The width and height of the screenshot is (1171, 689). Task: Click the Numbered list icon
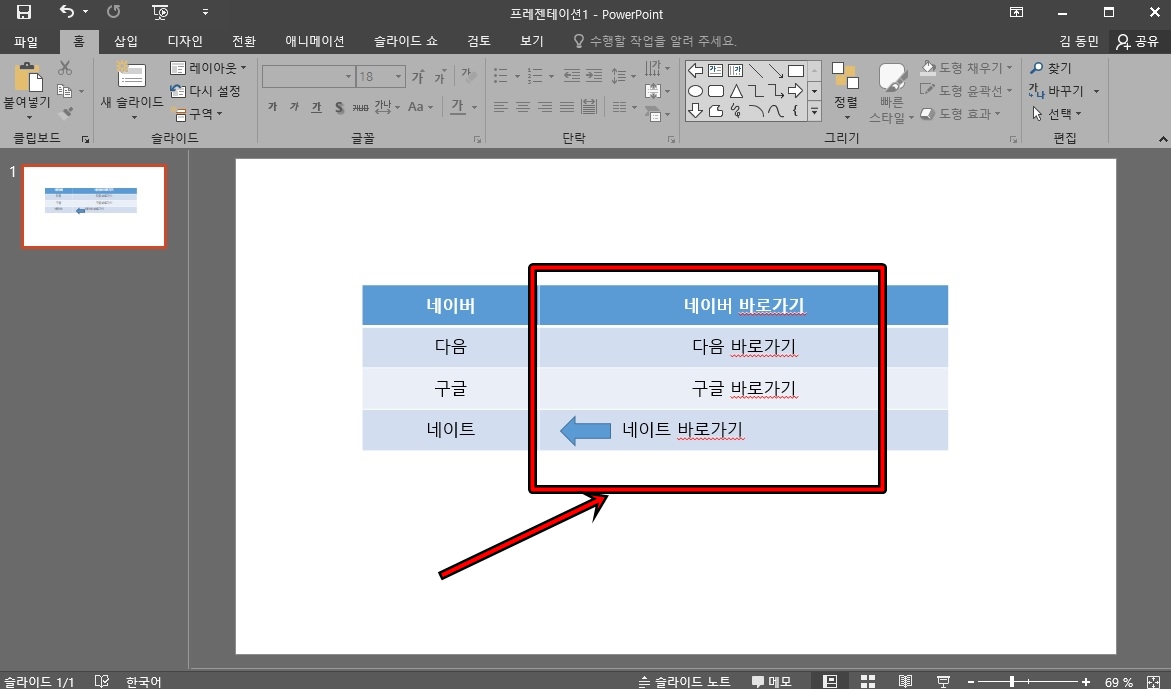point(535,75)
